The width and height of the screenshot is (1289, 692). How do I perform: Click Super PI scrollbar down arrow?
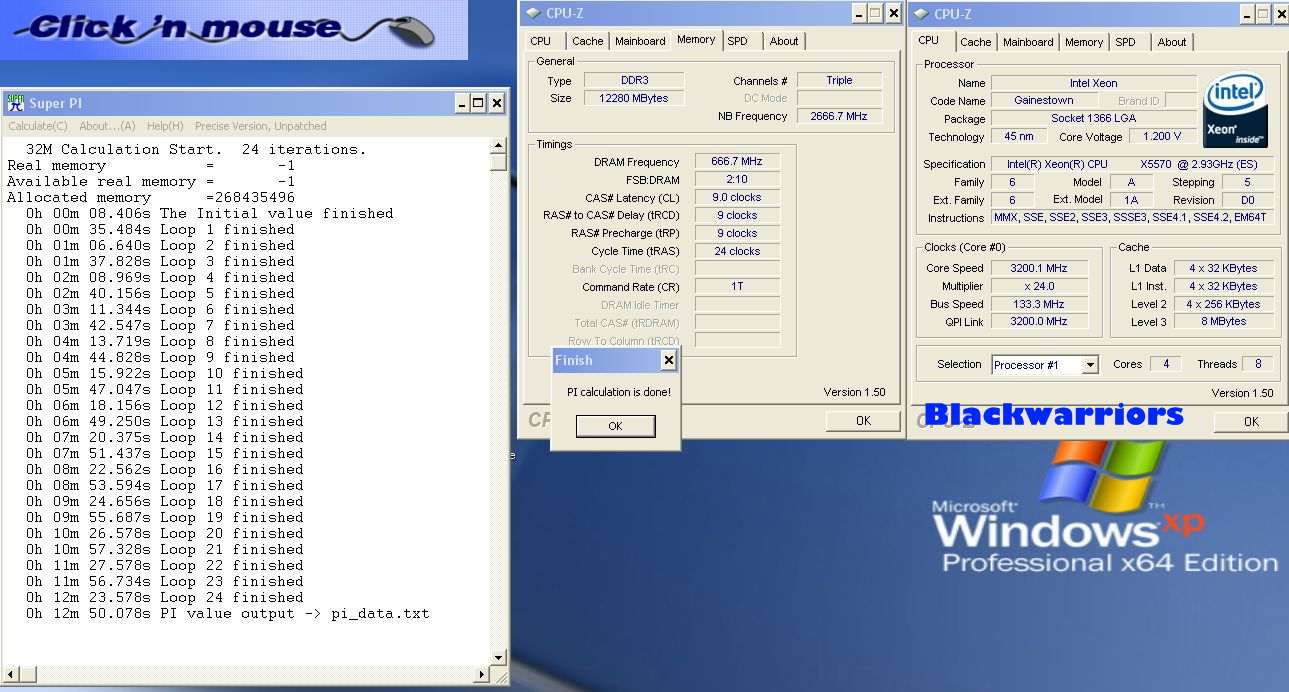tap(499, 657)
